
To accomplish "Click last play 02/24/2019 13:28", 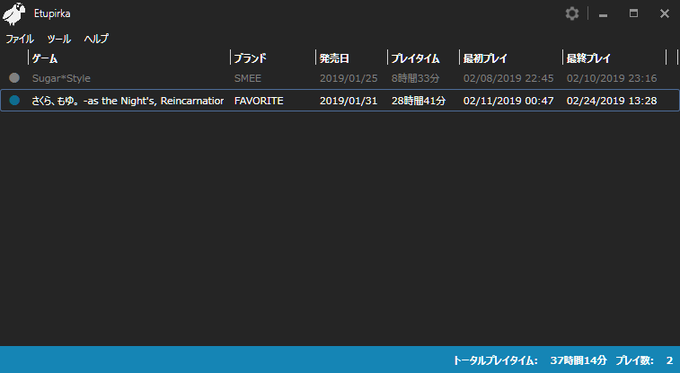I will 611,101.
